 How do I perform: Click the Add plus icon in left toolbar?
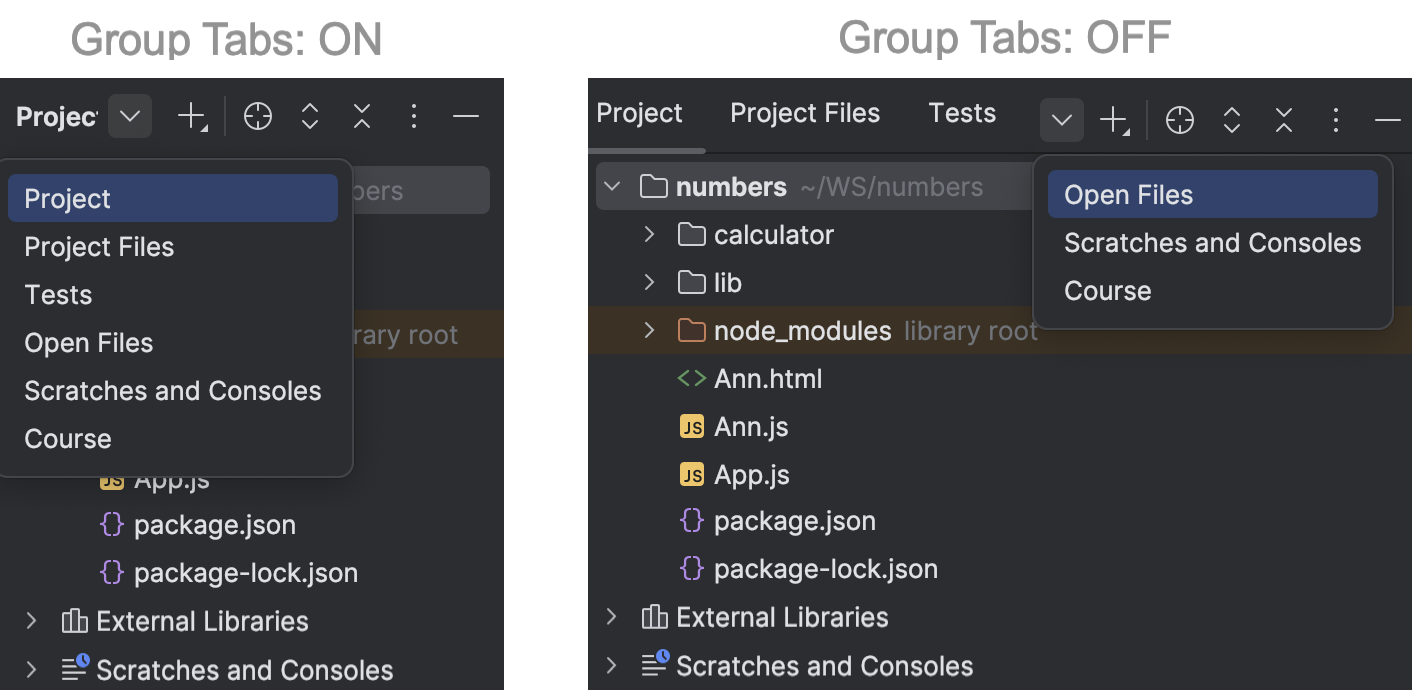pyautogui.click(x=191, y=116)
